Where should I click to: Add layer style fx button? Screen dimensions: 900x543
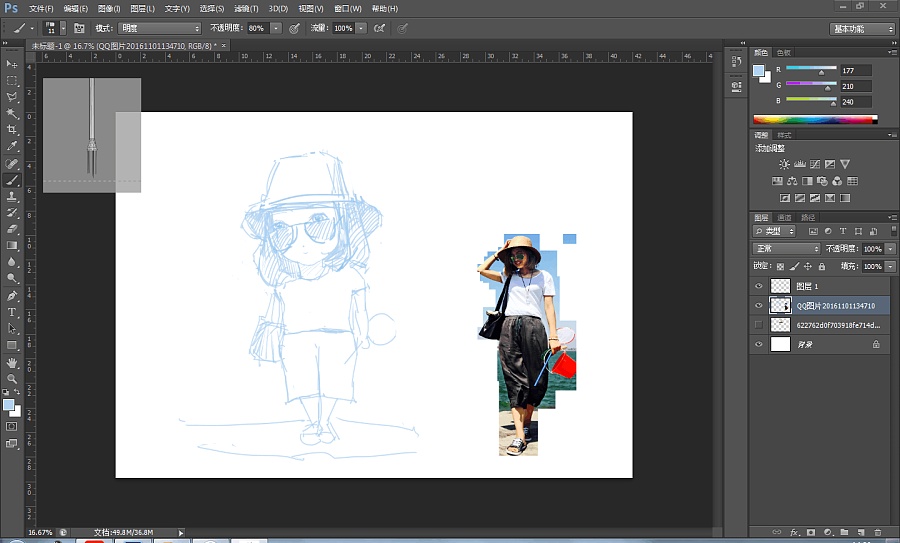pyautogui.click(x=794, y=533)
